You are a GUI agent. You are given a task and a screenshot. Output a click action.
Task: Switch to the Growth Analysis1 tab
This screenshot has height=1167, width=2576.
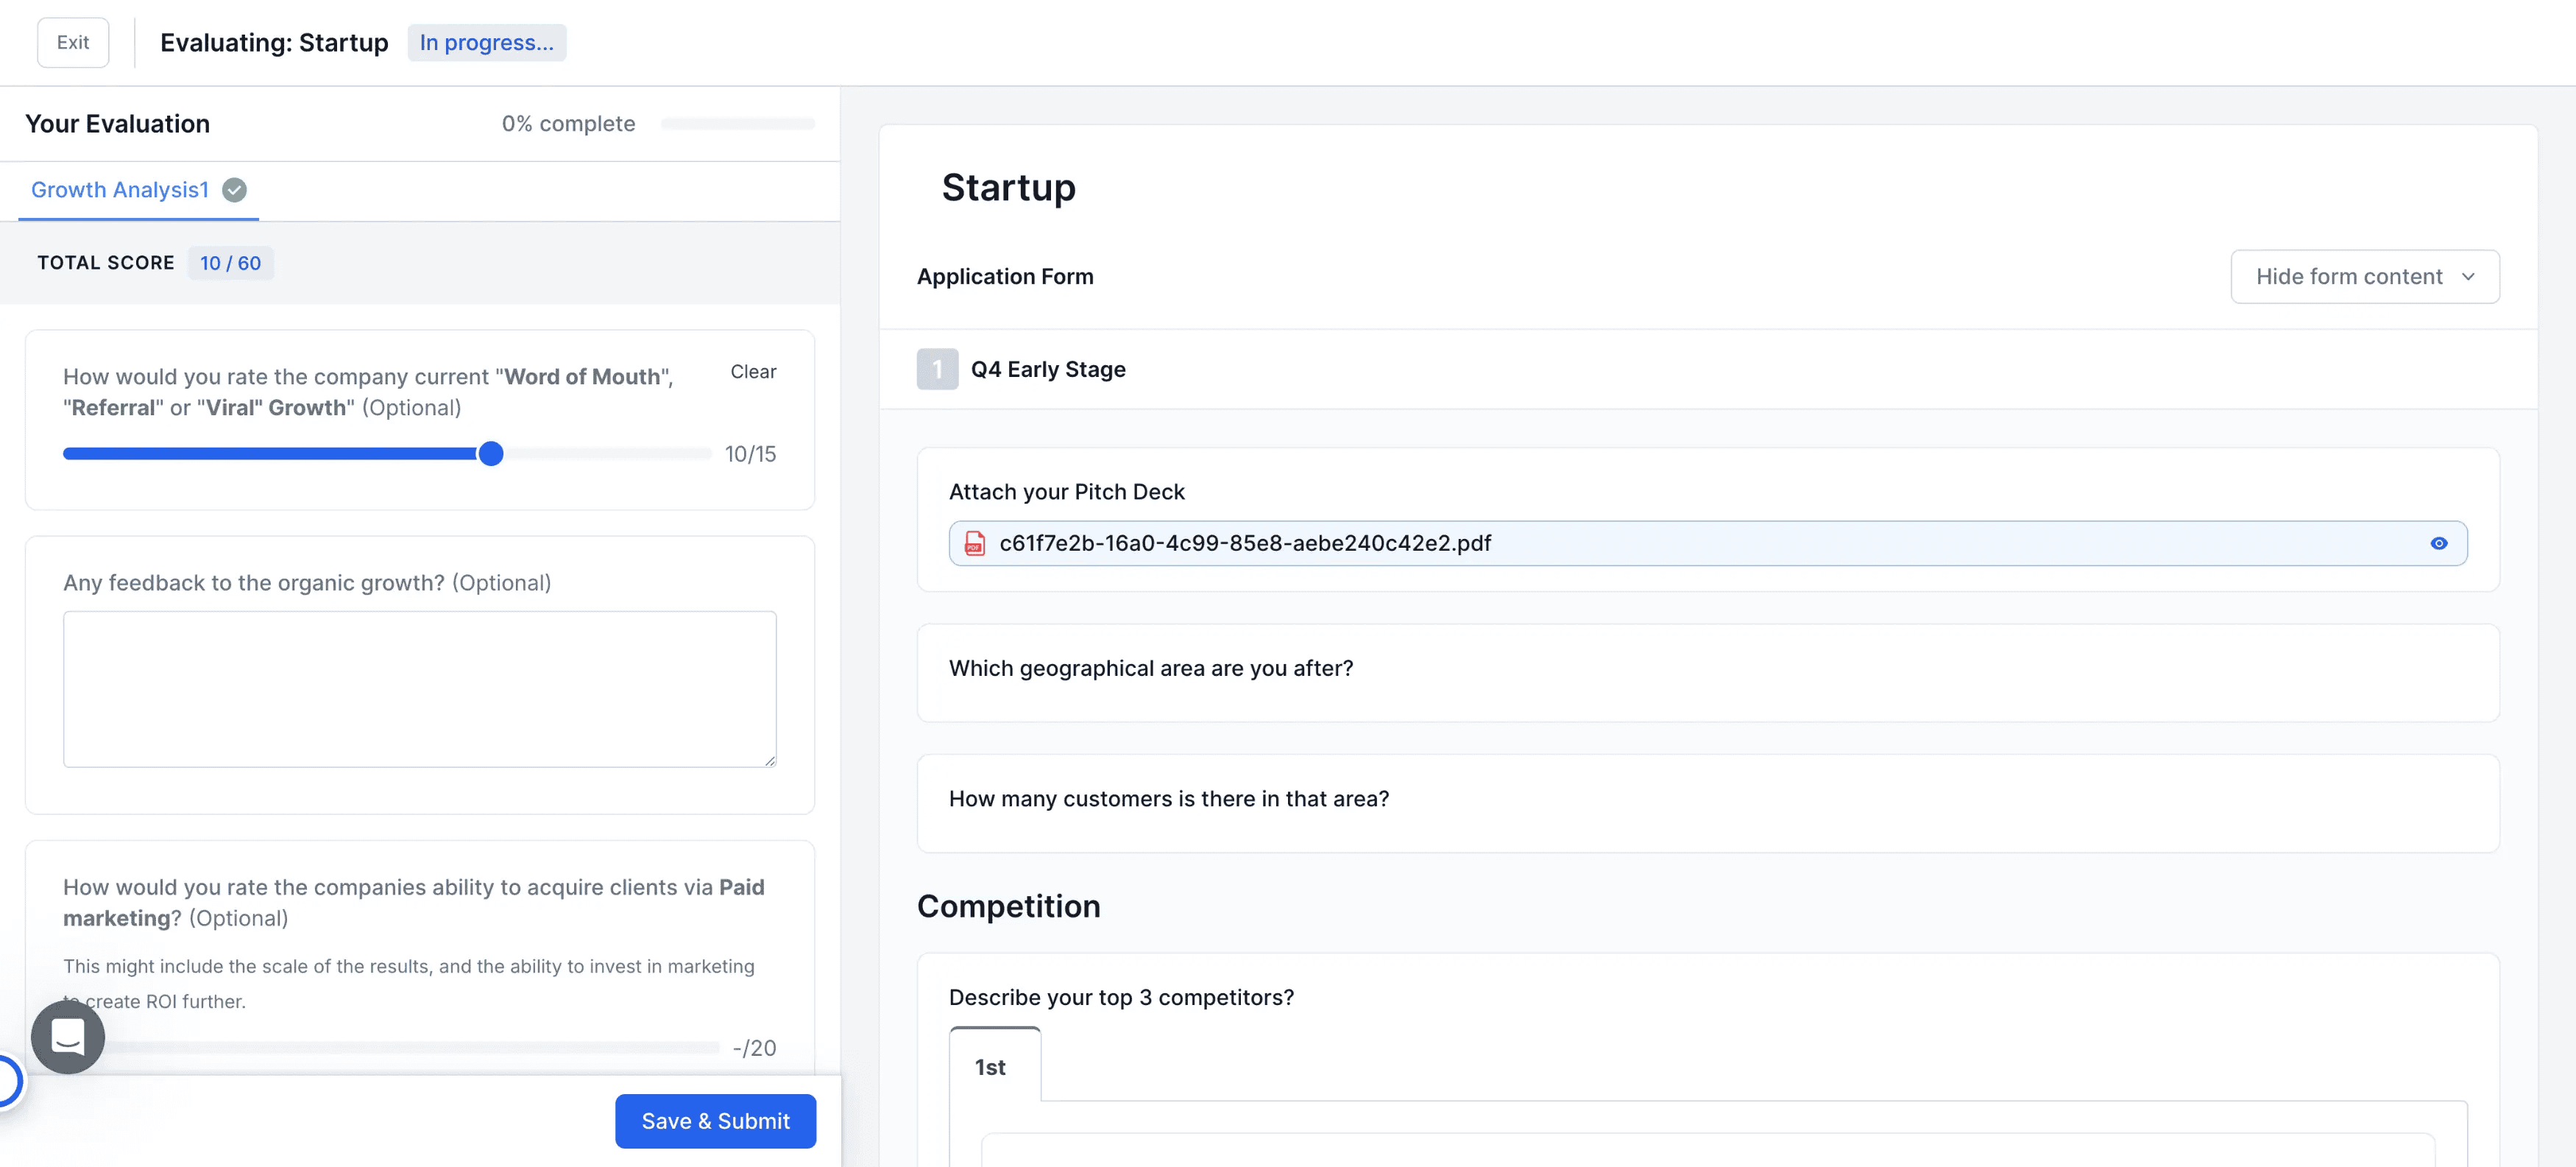point(120,189)
